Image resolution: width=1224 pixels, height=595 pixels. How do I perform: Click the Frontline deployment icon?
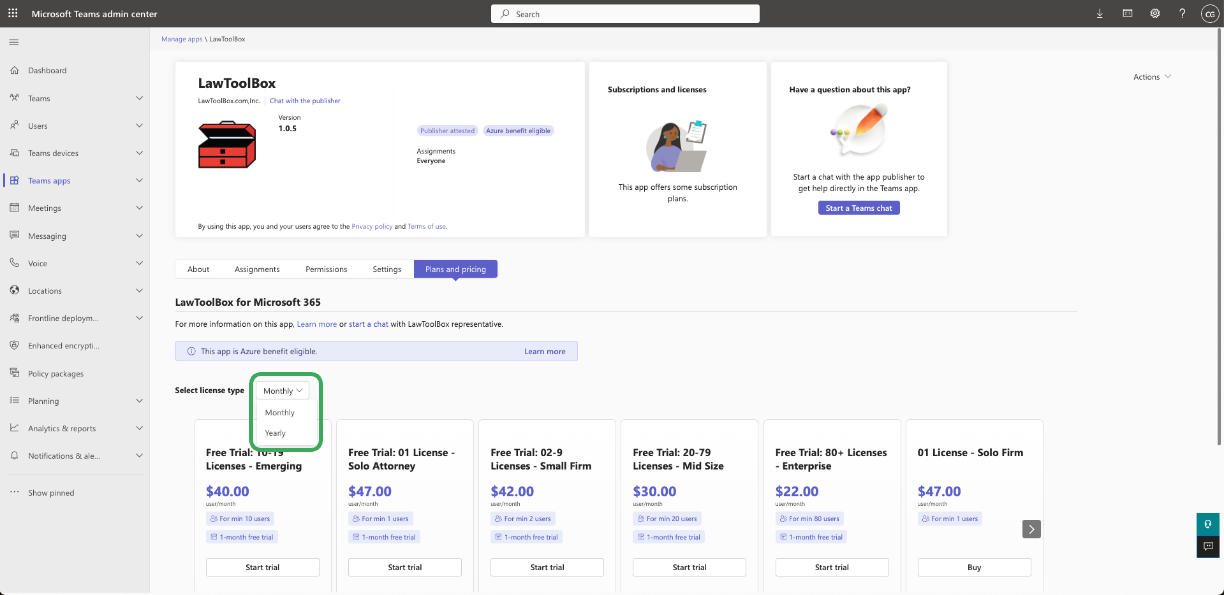[x=14, y=318]
